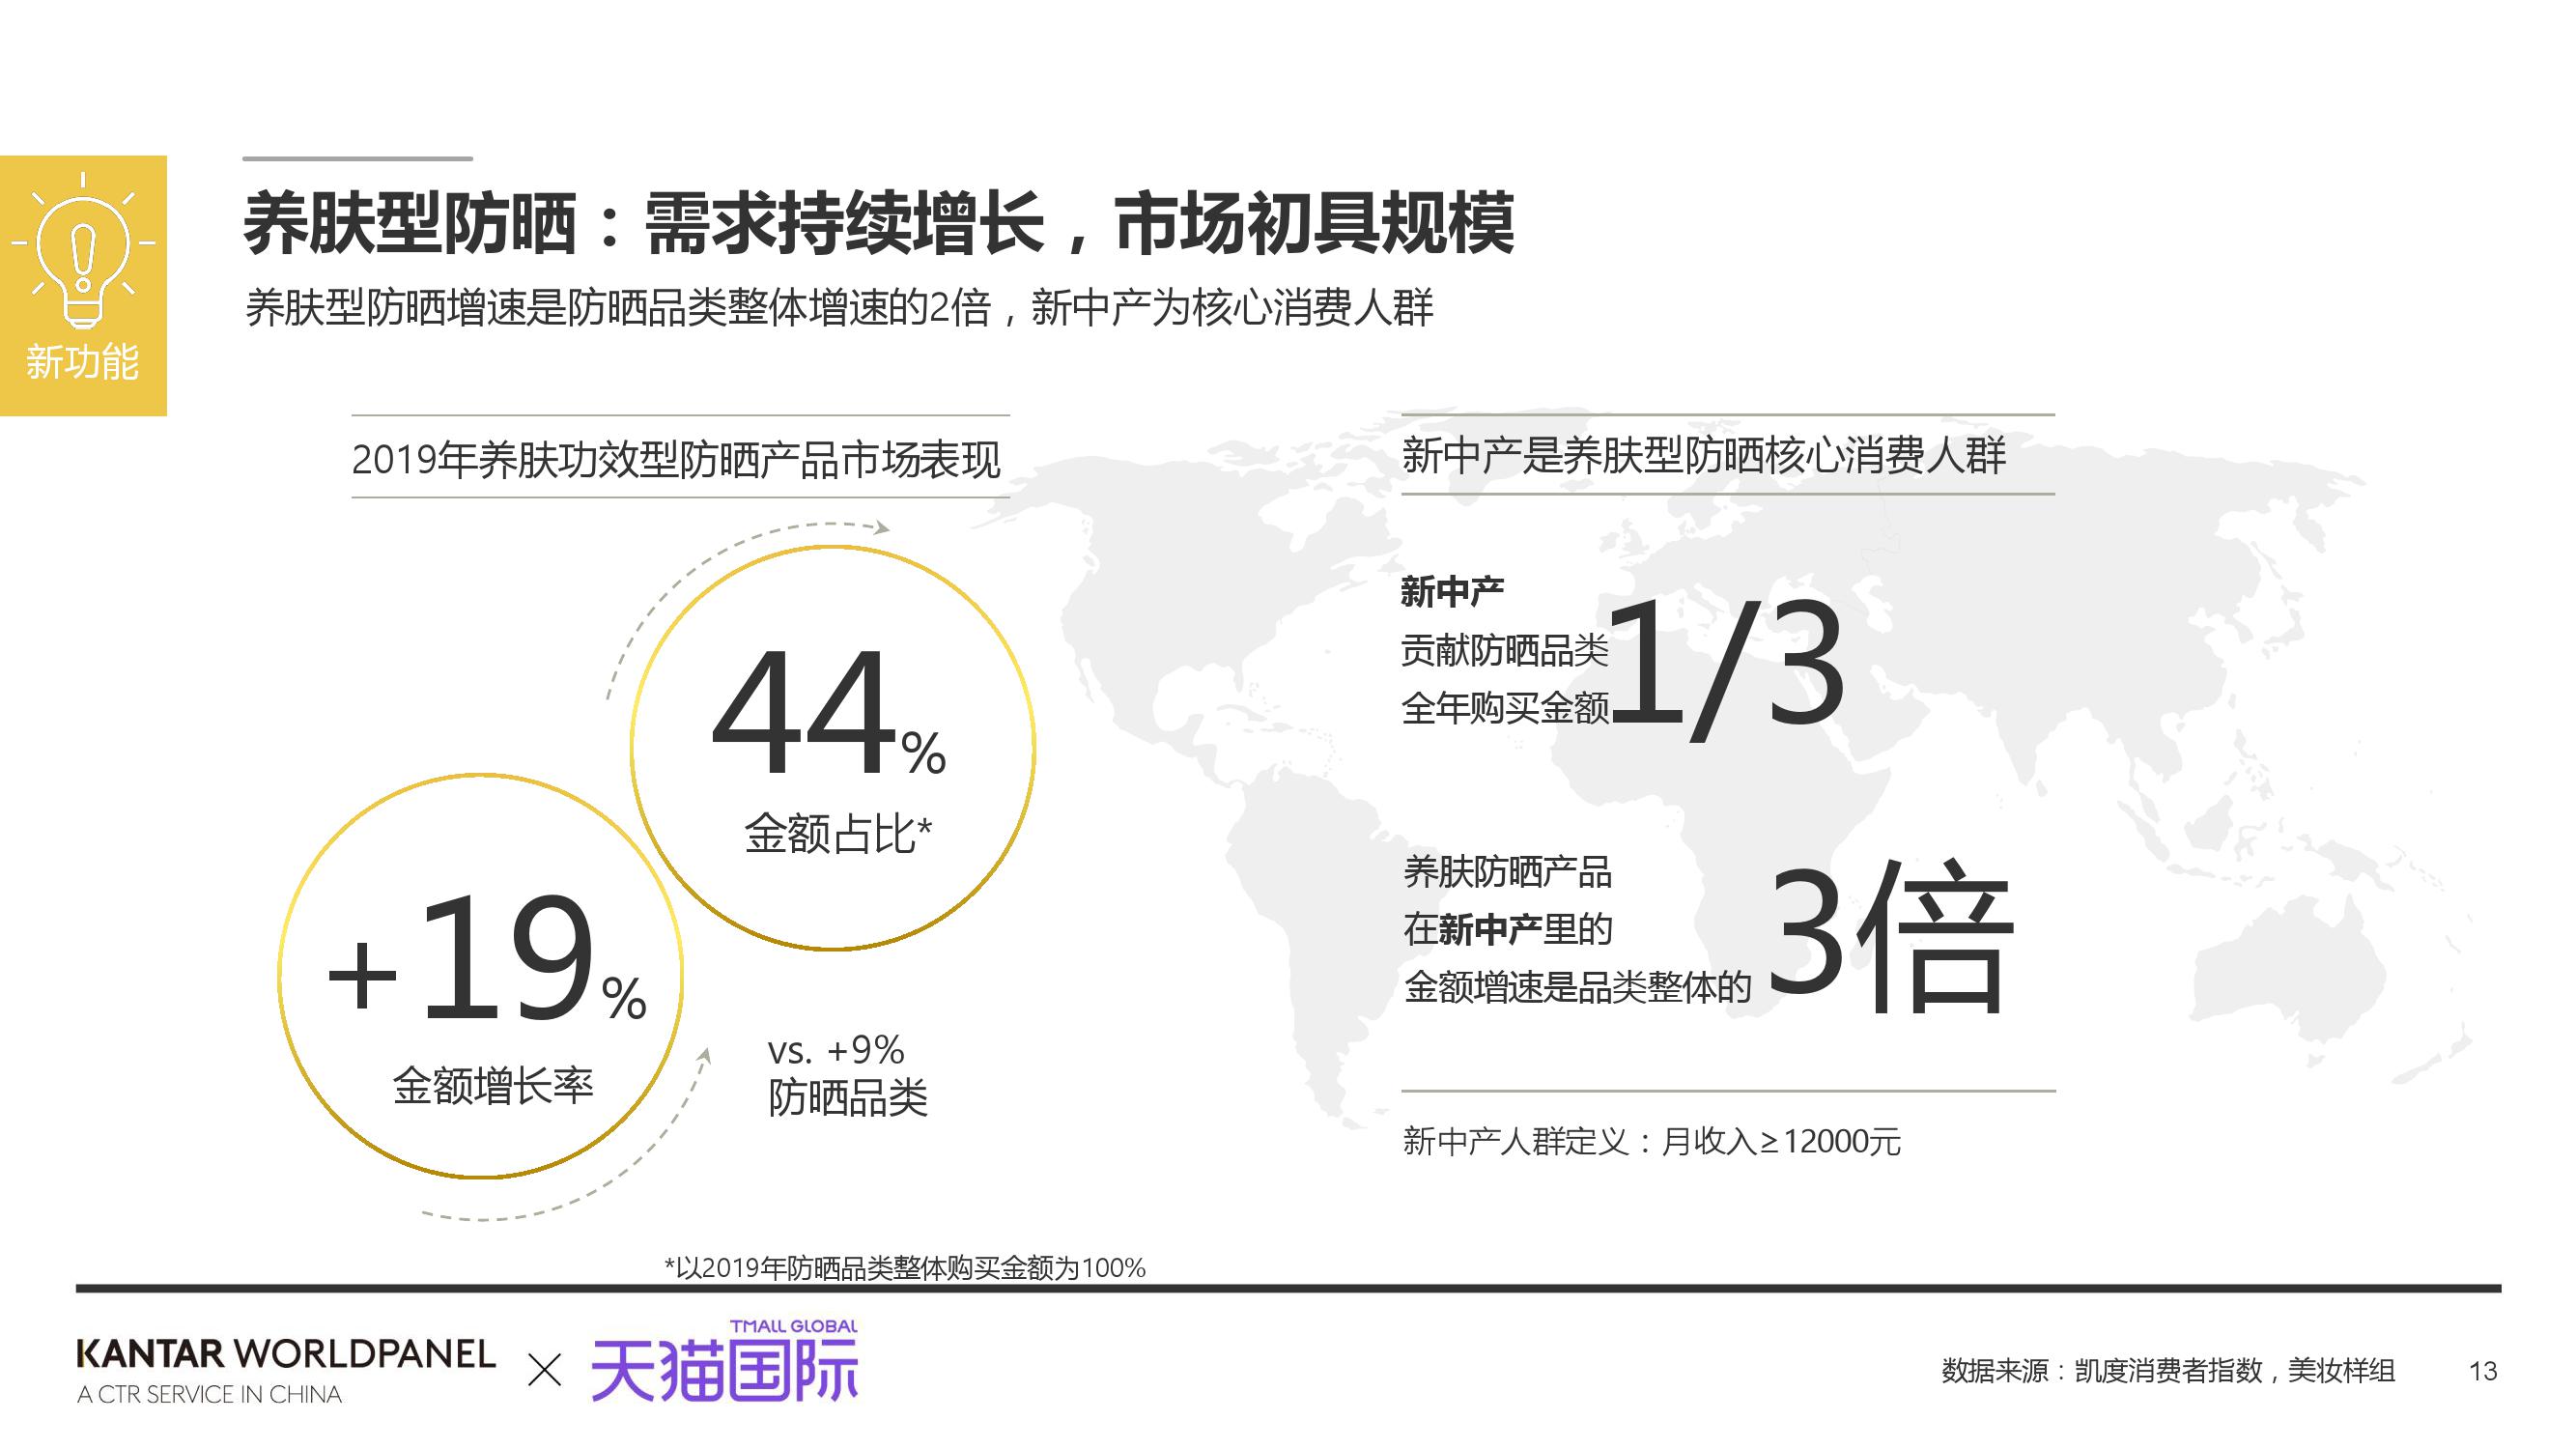The image size is (2576, 1449).
Task: Click the X symbol between the logos
Action: [x=544, y=1369]
